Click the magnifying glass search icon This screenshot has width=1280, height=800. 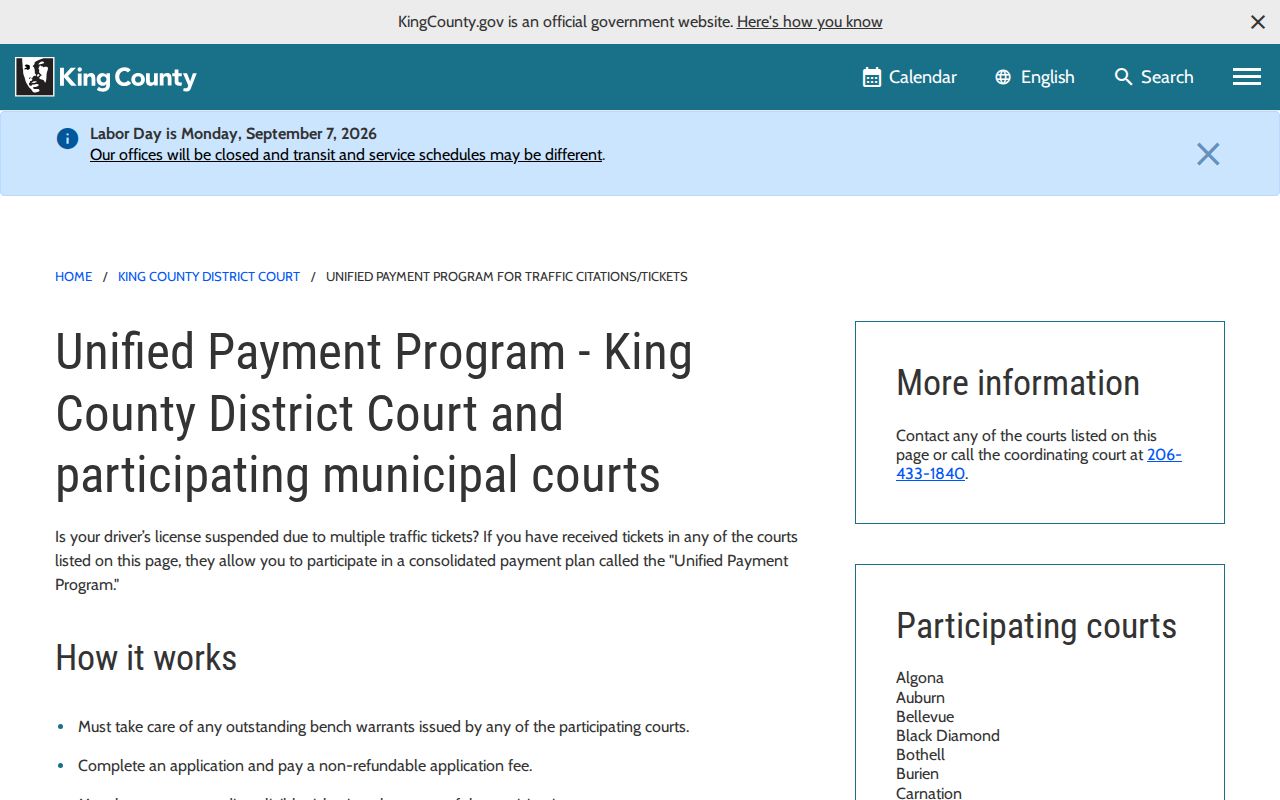(1124, 77)
